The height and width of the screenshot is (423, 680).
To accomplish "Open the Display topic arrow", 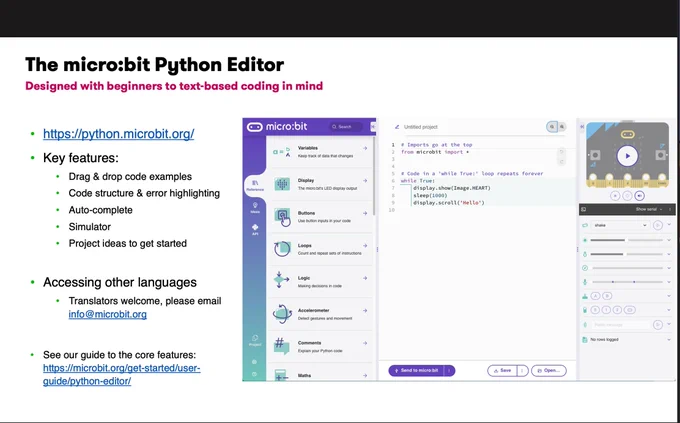I will (365, 180).
